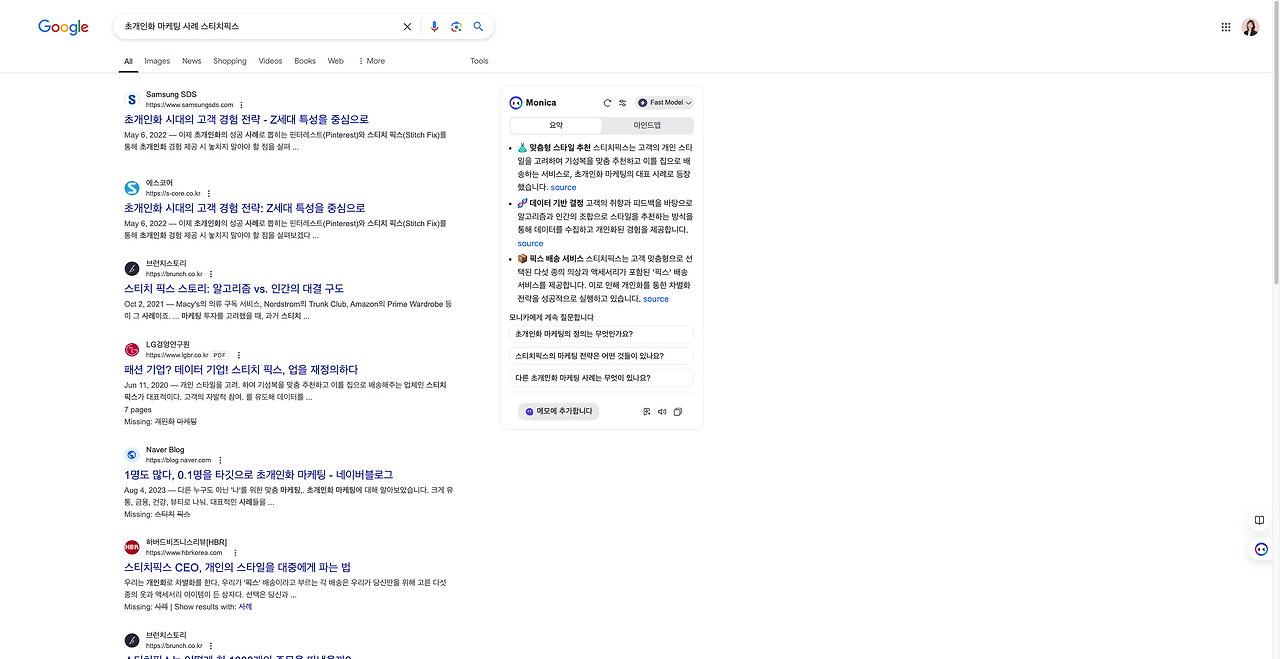Switch to Videos tab

(x=270, y=61)
